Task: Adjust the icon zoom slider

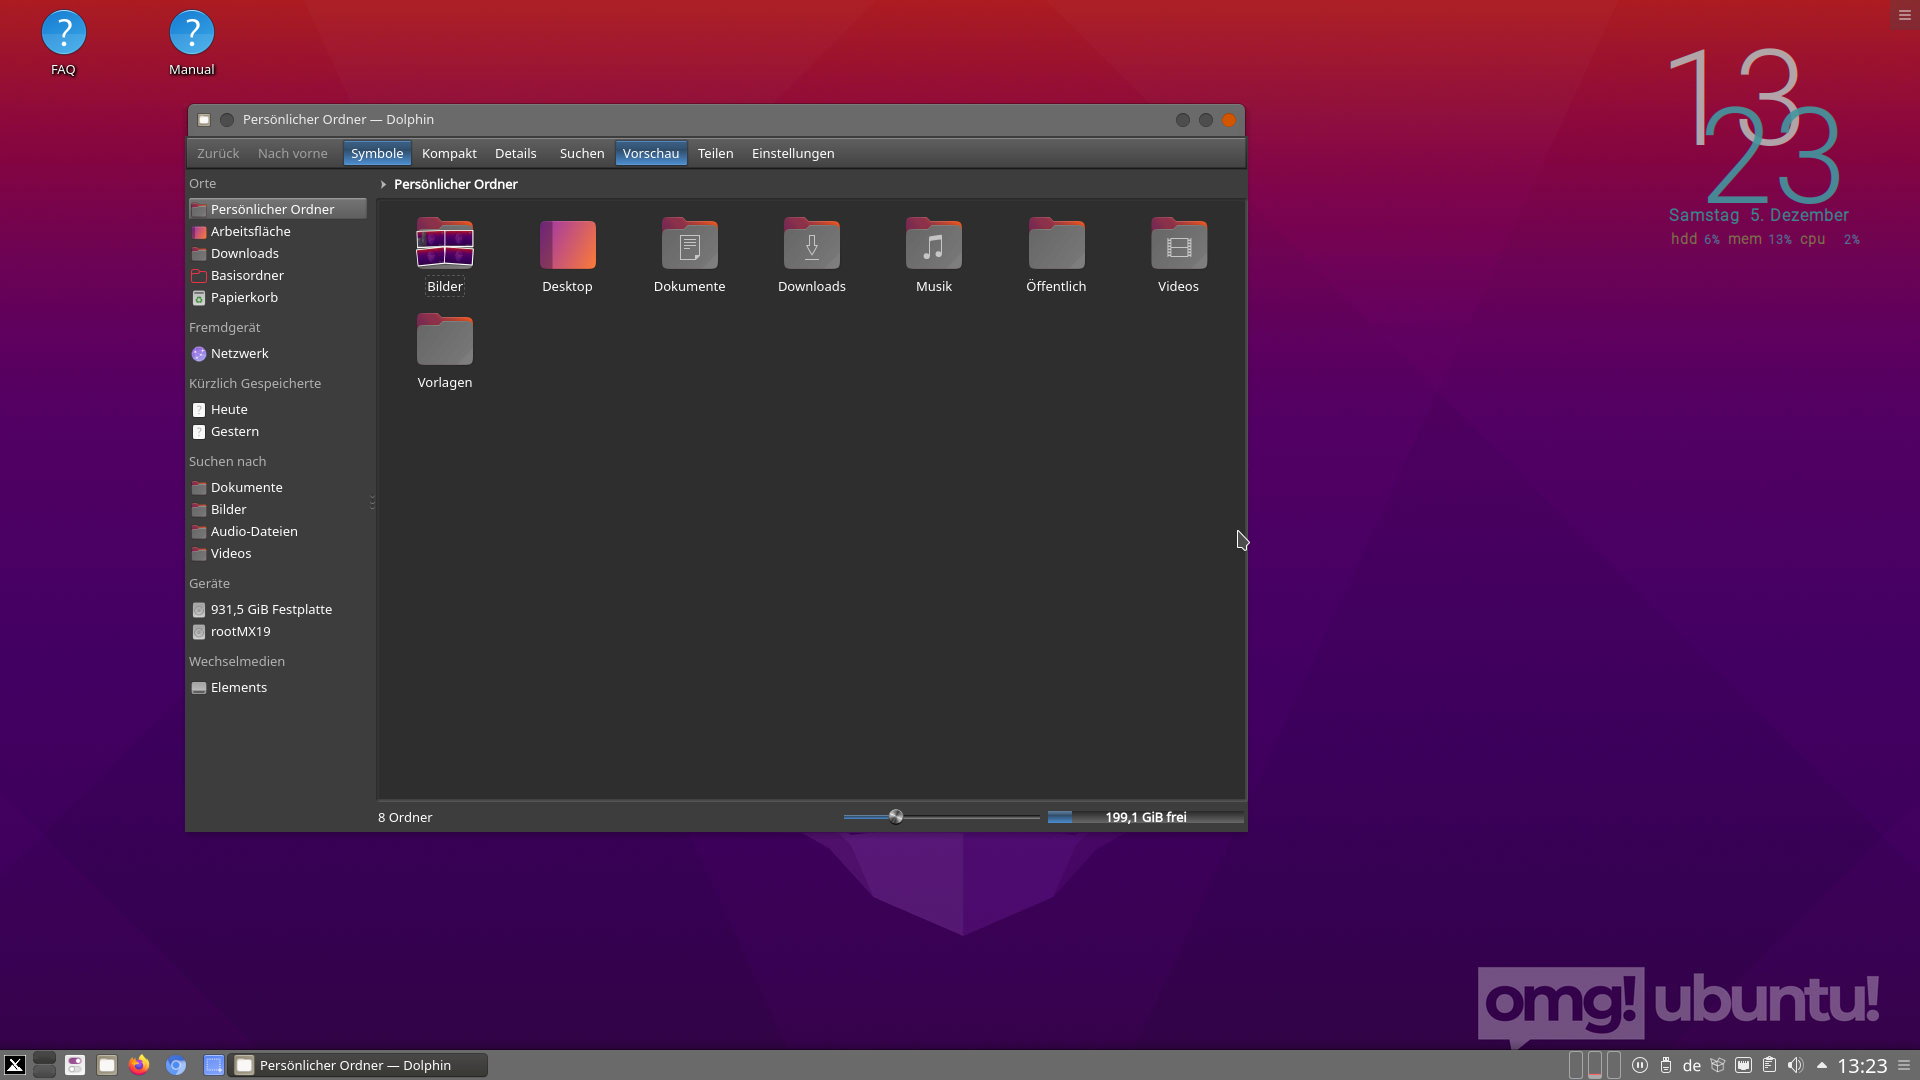Action: click(x=896, y=817)
